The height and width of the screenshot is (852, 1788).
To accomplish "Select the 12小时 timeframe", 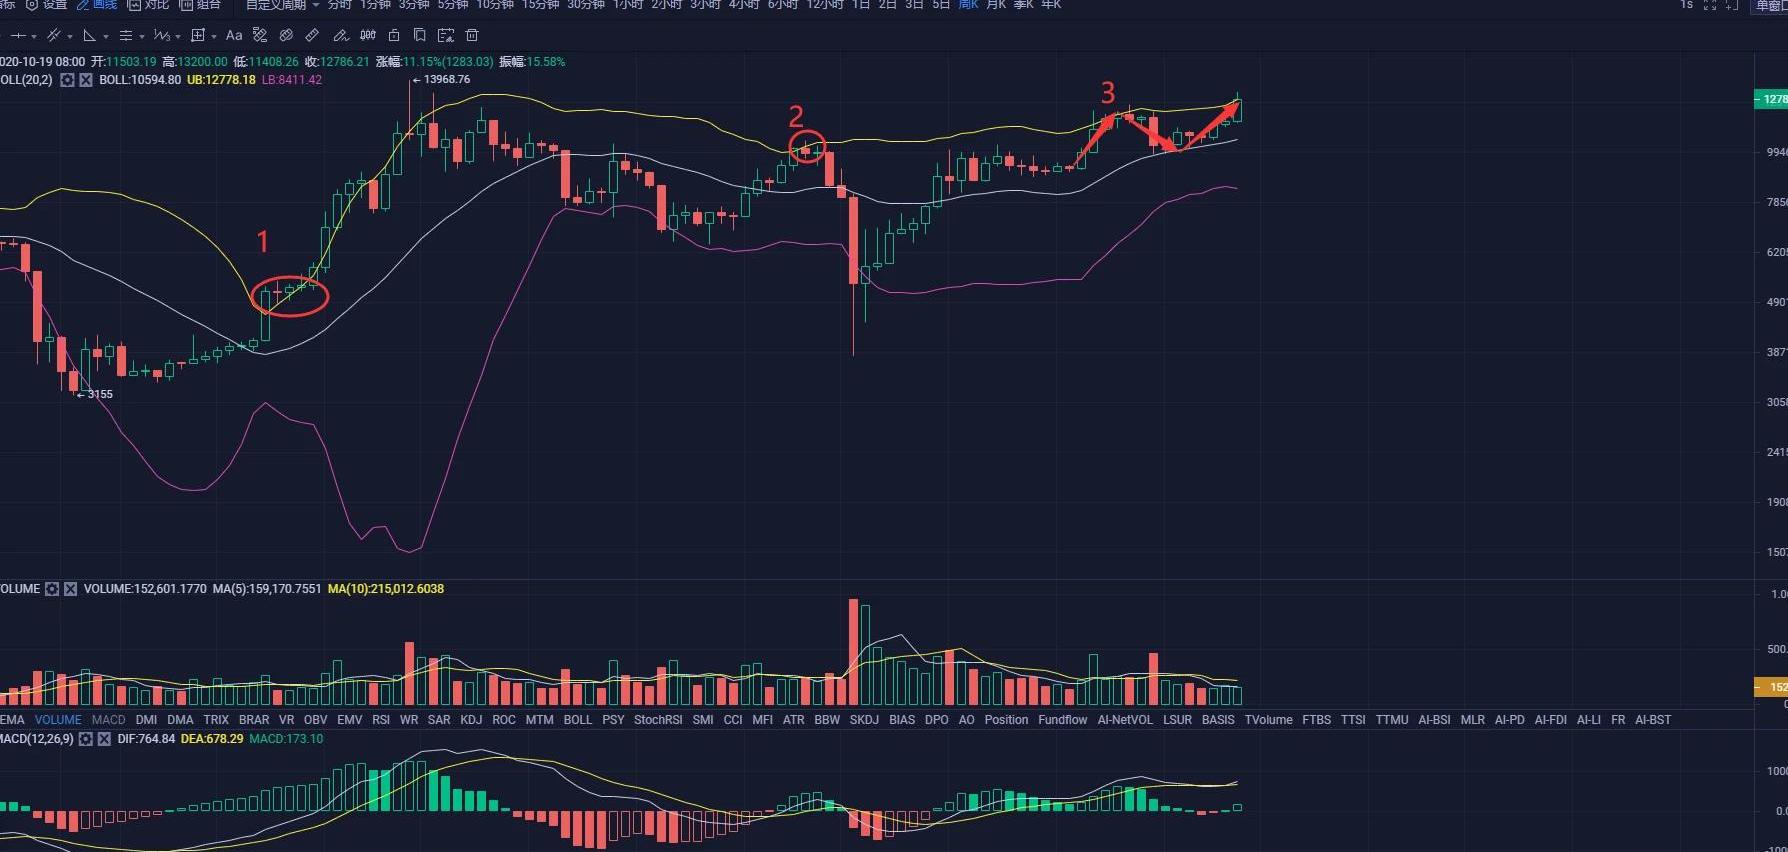I will click(825, 4).
